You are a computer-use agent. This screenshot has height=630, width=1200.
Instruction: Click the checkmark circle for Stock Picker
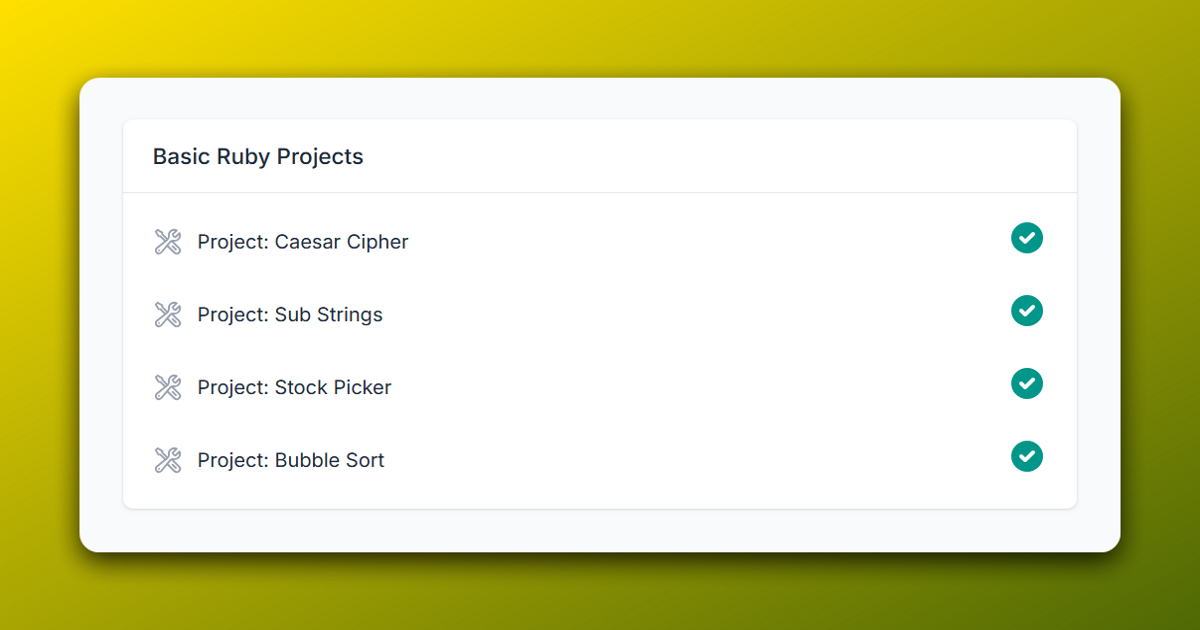pos(1027,383)
